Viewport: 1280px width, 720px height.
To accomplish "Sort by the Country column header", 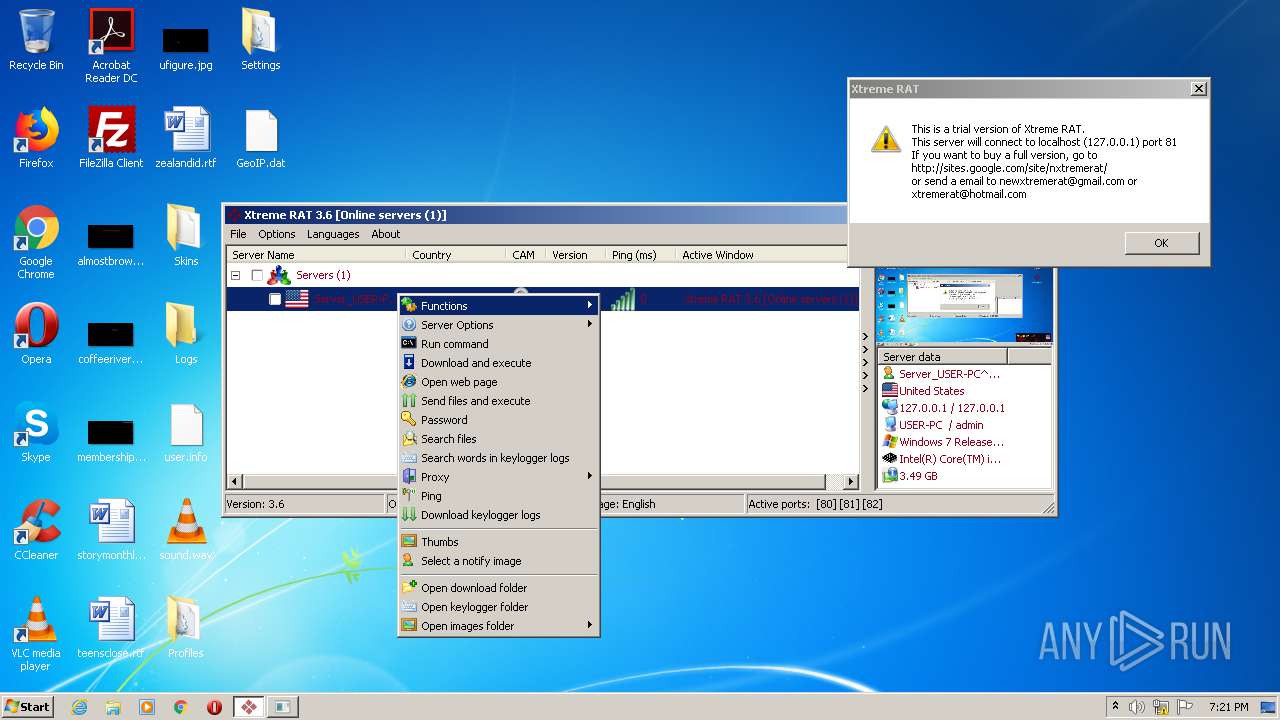I will point(455,255).
